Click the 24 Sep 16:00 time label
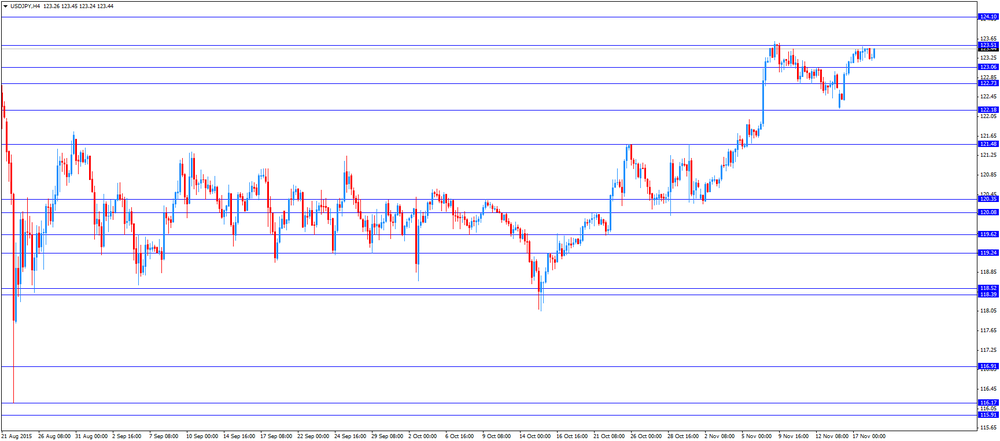1000x441 pixels. 350,437
